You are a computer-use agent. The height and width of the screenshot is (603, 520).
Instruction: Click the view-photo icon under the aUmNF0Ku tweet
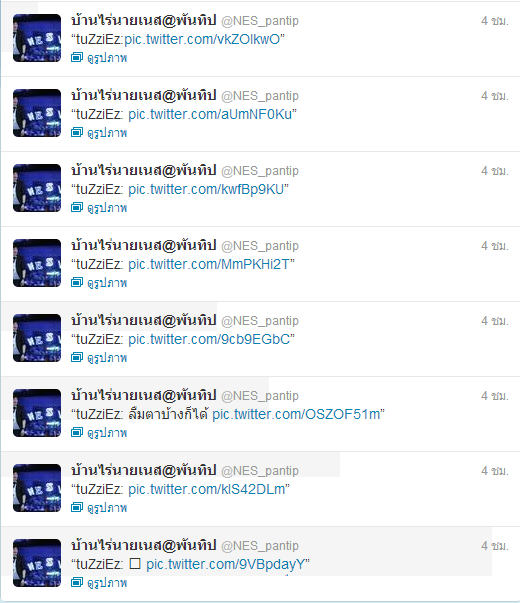click(x=77, y=133)
